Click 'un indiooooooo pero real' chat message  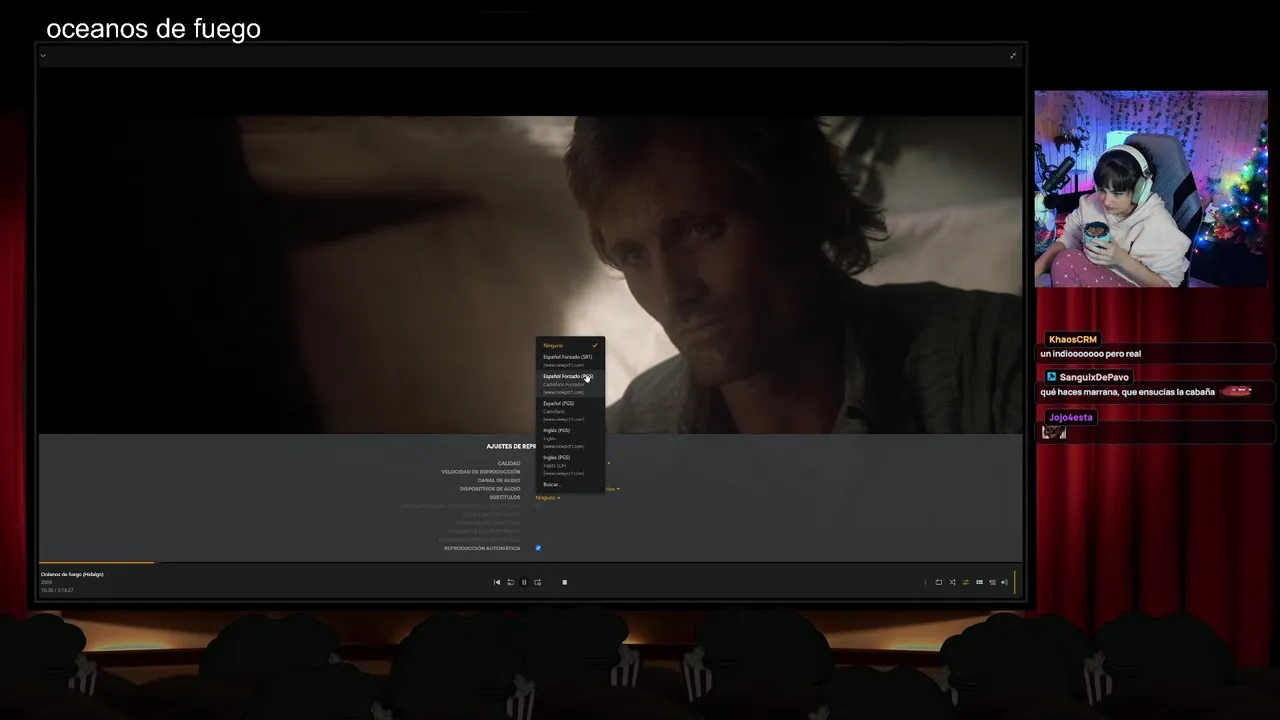tap(1091, 354)
